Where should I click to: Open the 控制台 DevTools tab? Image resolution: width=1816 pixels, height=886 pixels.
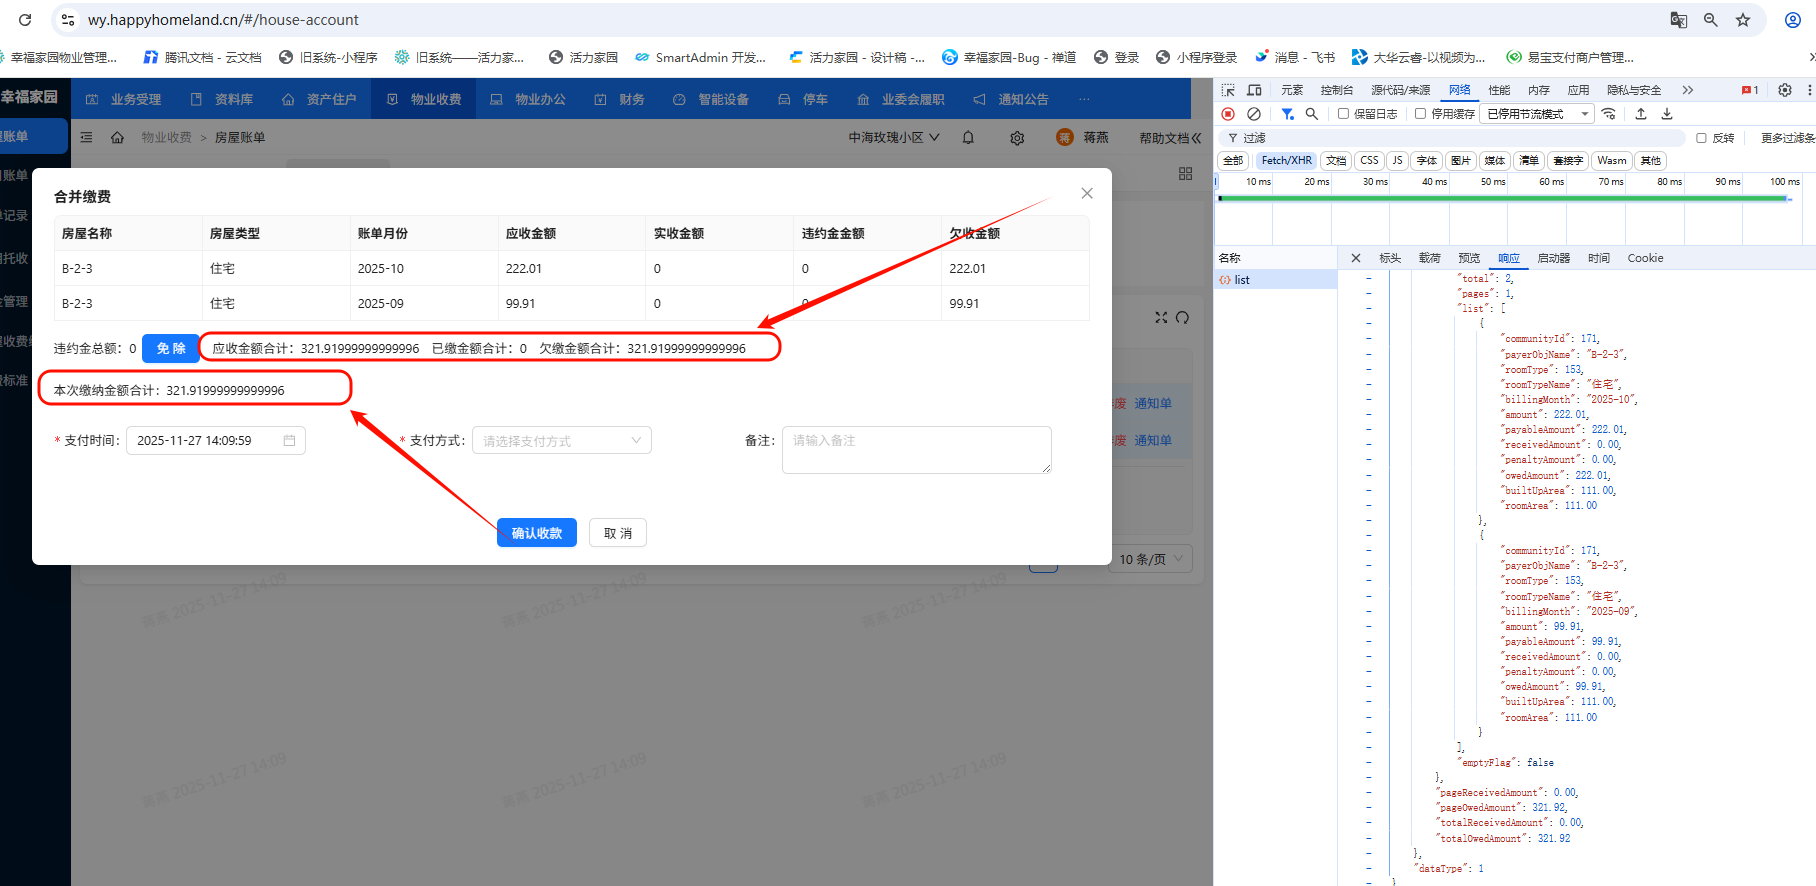[x=1336, y=90]
